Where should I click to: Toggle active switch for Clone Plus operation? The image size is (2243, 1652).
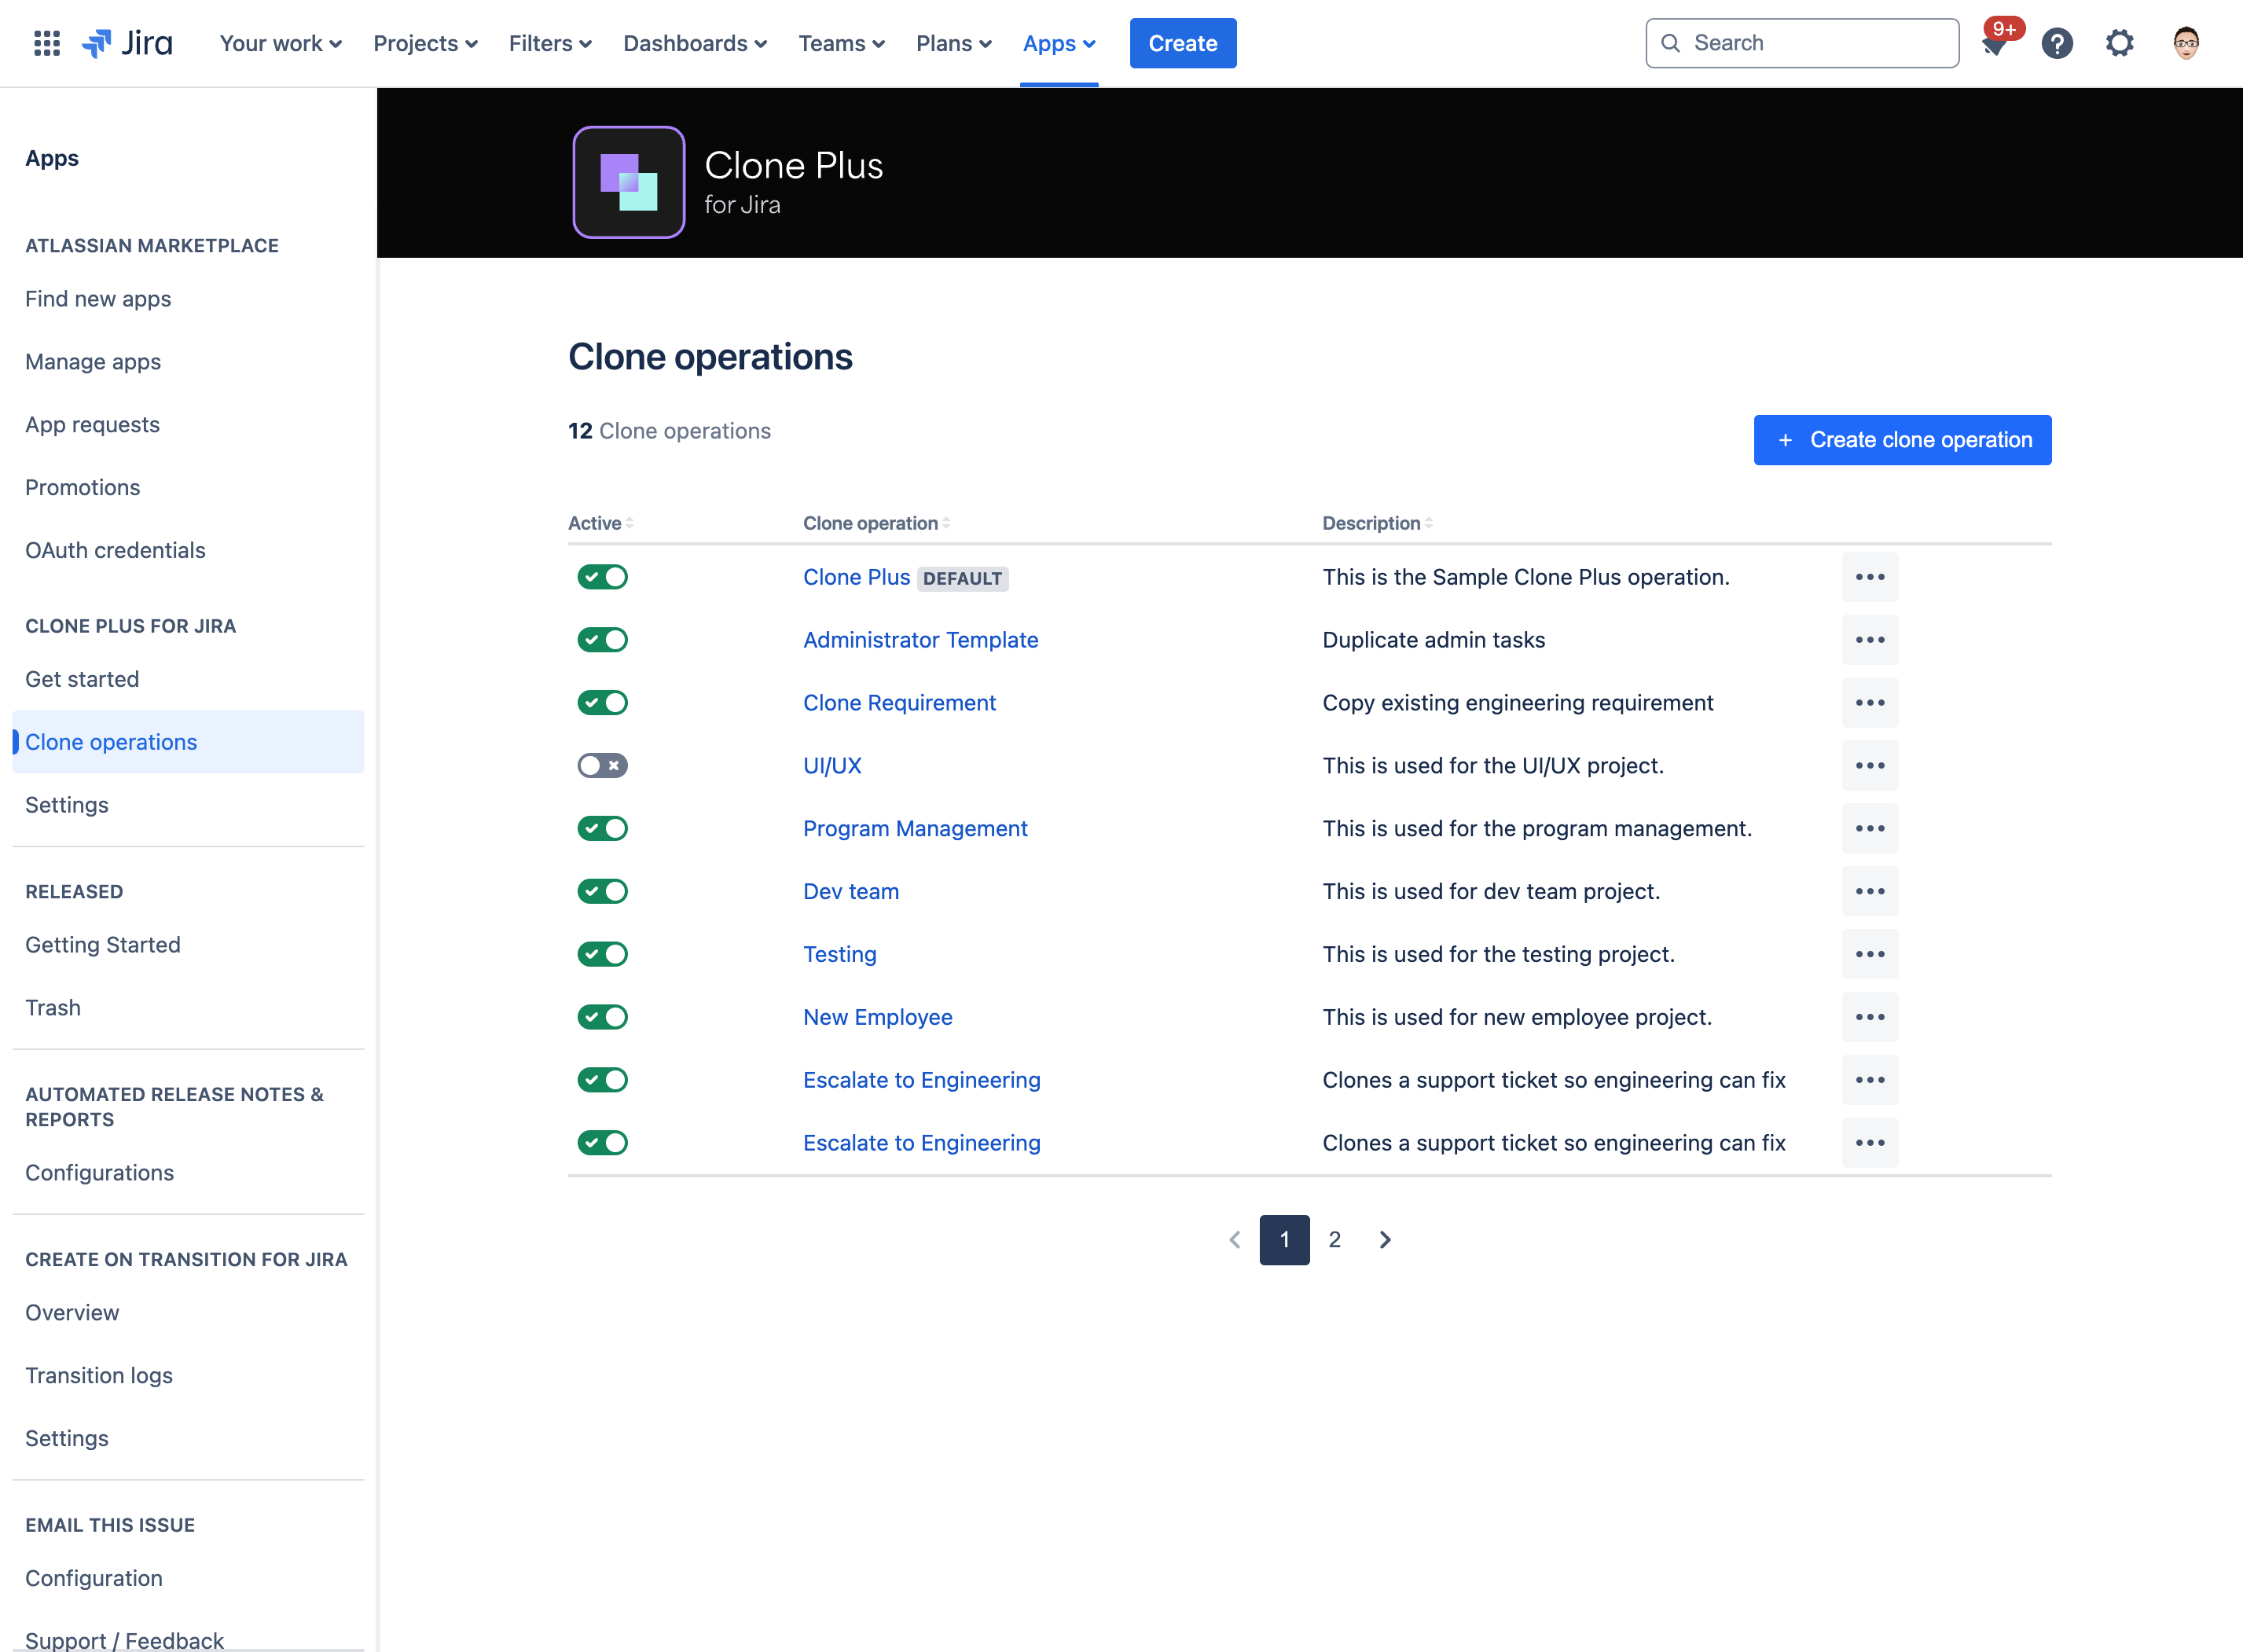pos(602,577)
